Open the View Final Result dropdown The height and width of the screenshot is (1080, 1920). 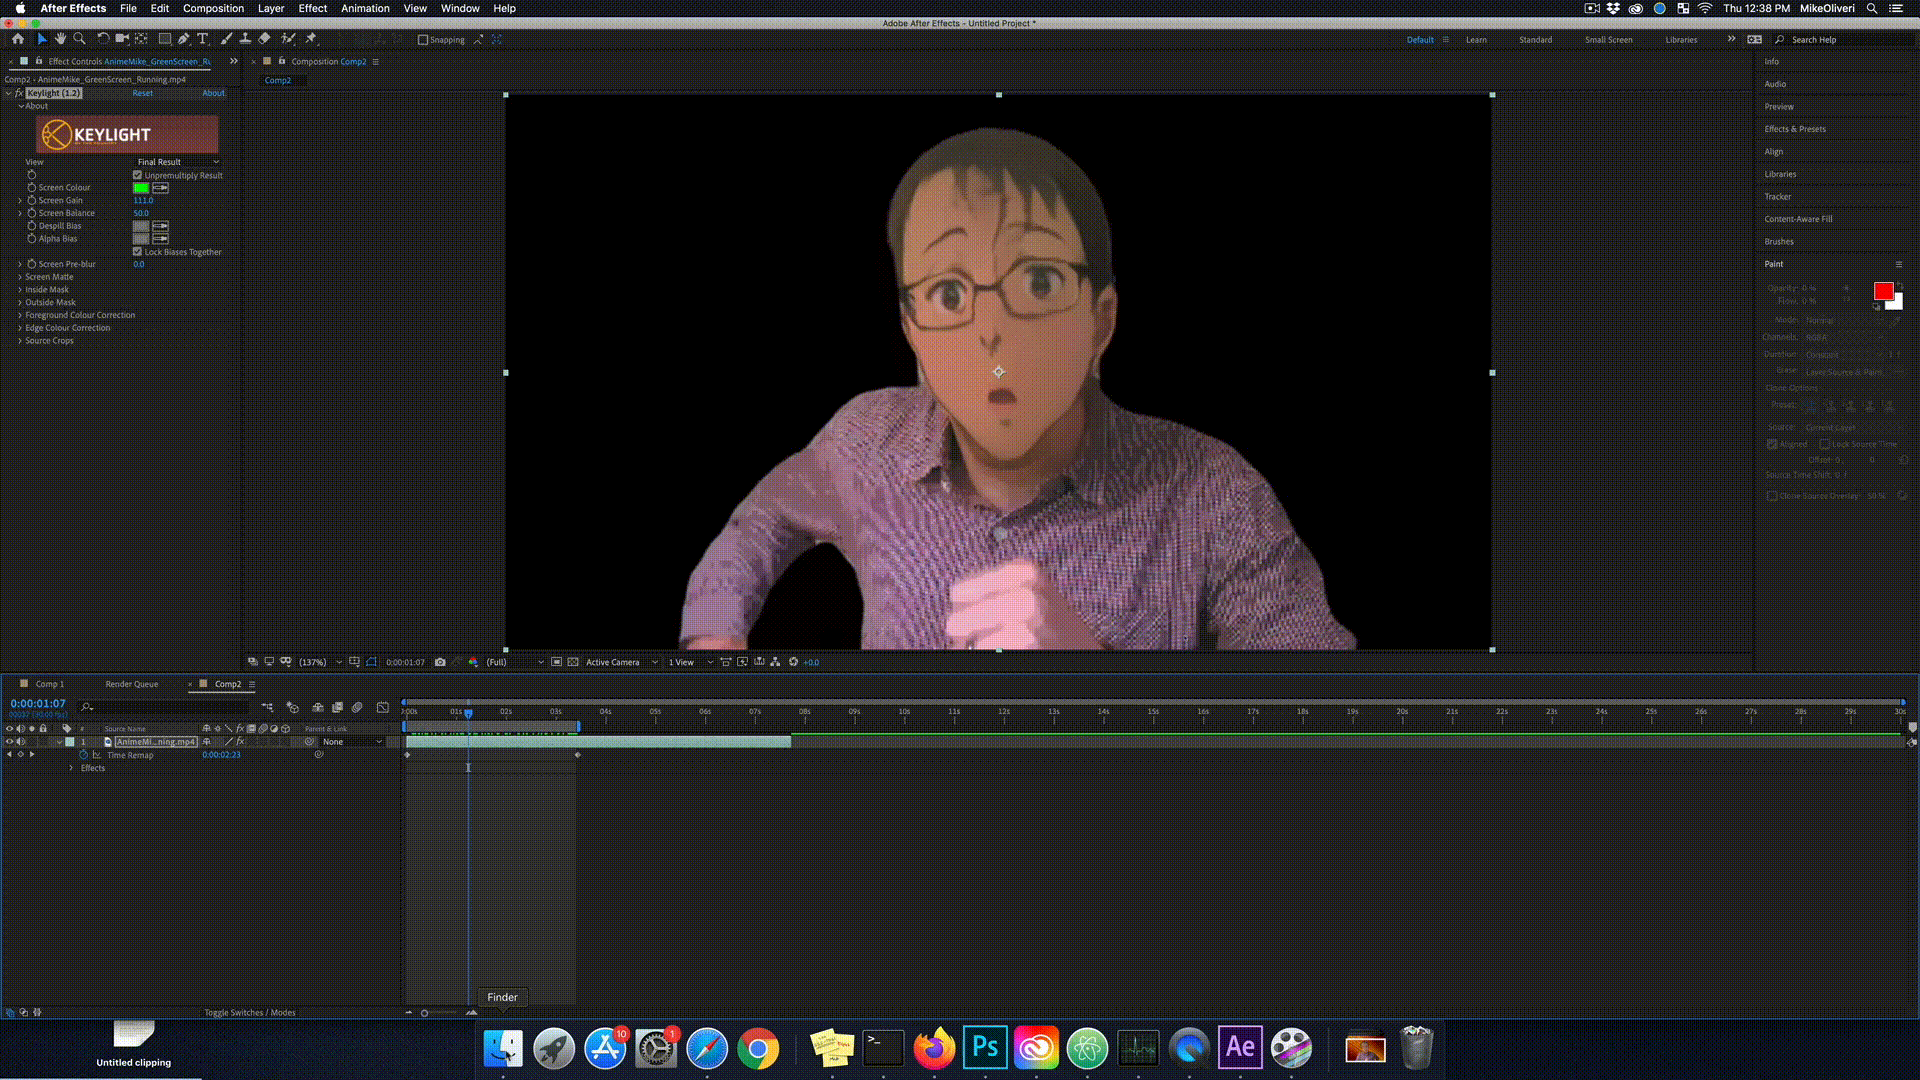(x=178, y=162)
